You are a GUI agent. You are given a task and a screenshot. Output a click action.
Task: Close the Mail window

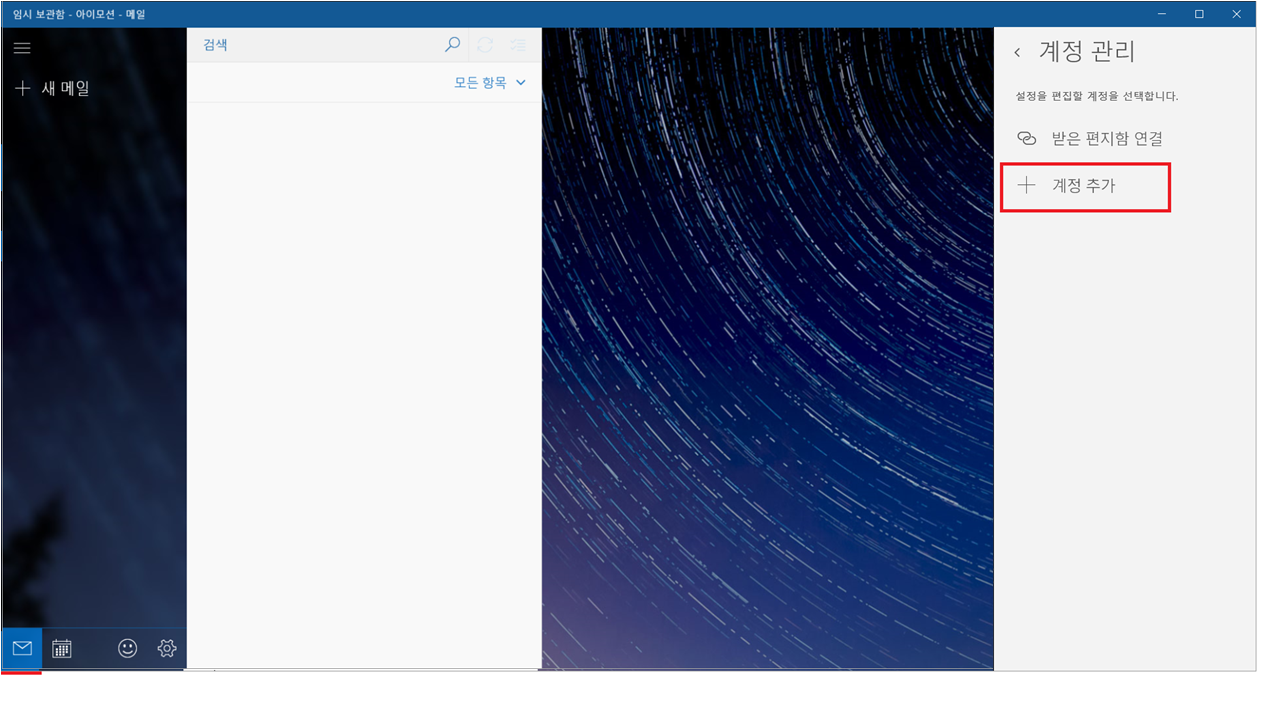click(1237, 14)
